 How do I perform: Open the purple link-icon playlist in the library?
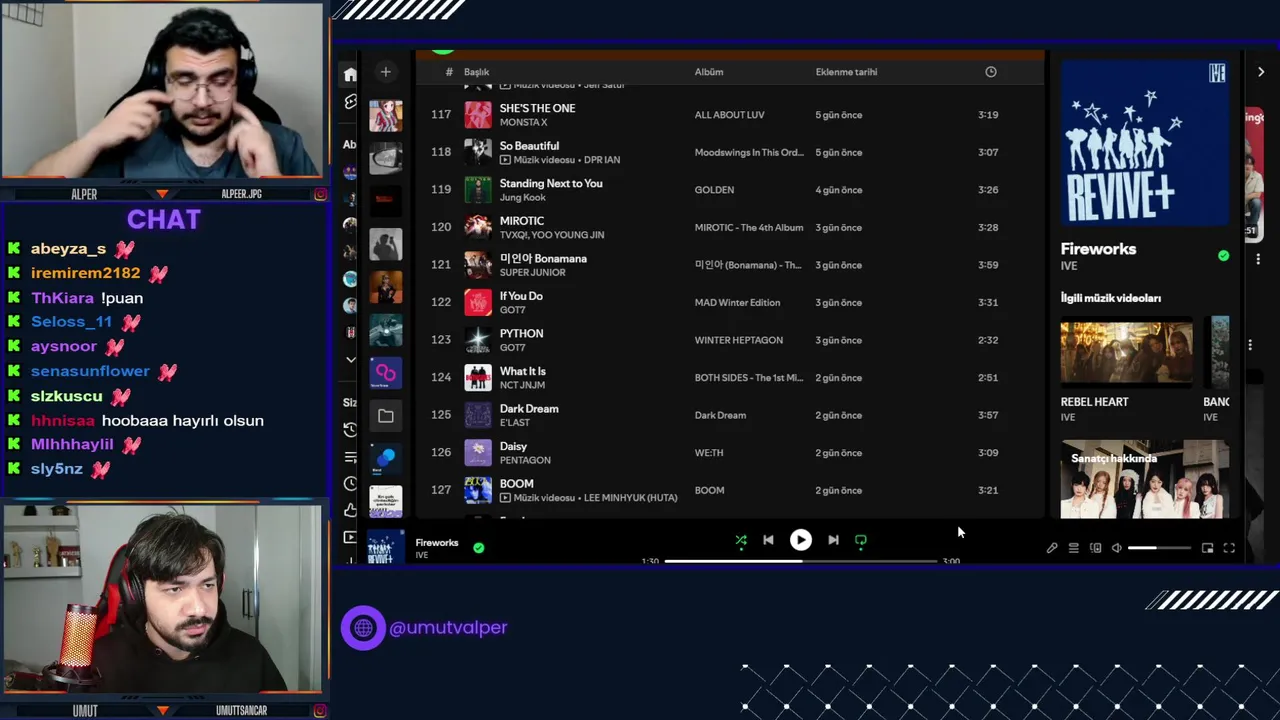coord(386,374)
